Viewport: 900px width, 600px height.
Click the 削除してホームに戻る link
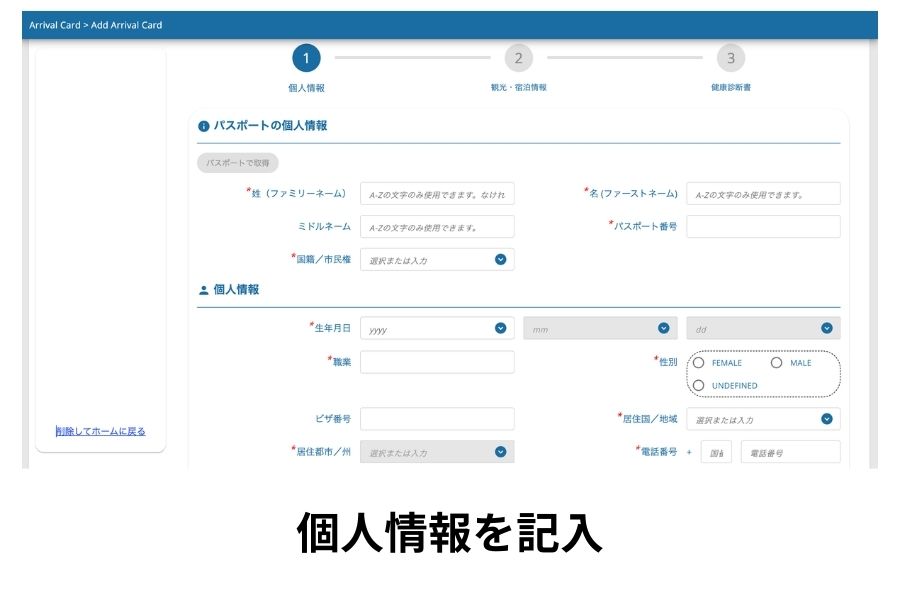pyautogui.click(x=101, y=432)
